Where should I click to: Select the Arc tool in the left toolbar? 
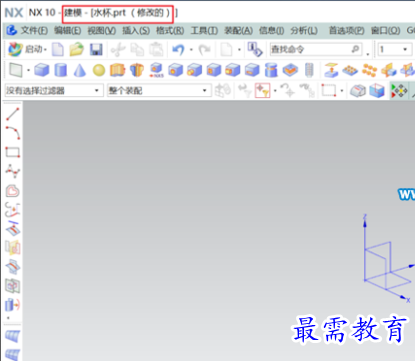pyautogui.click(x=13, y=133)
